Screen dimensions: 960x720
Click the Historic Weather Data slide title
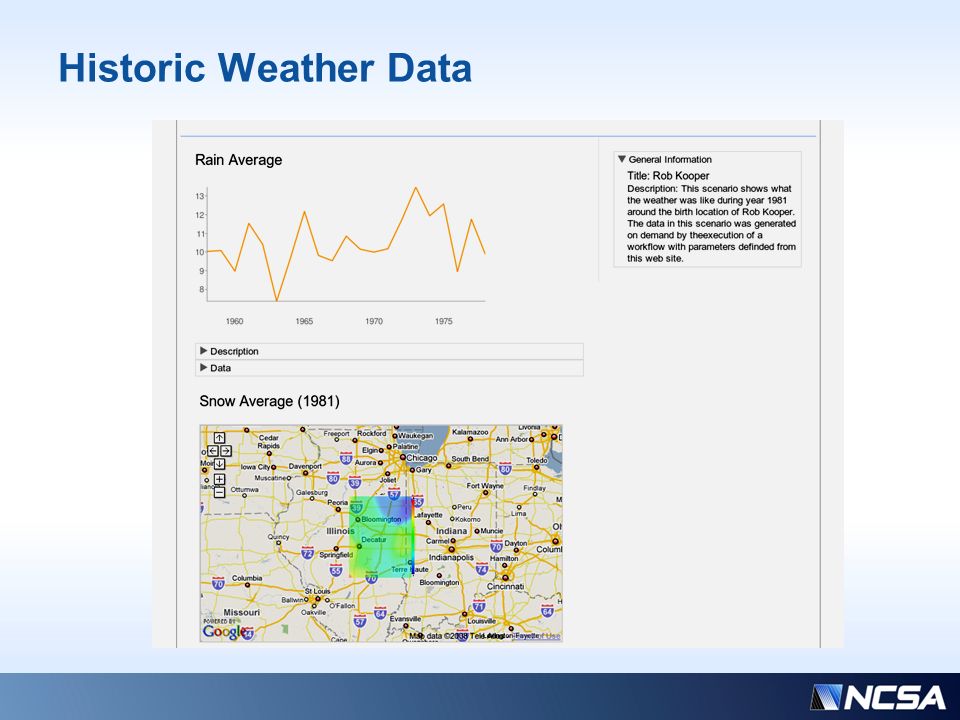coord(265,67)
